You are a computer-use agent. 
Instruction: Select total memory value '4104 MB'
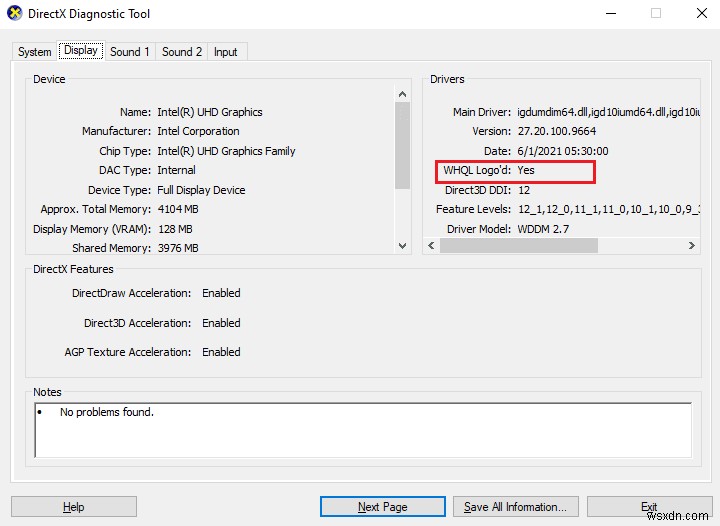178,210
